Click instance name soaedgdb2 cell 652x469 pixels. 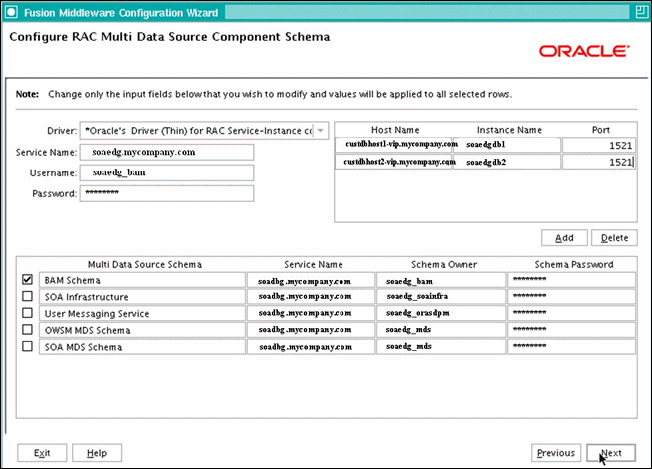506,162
